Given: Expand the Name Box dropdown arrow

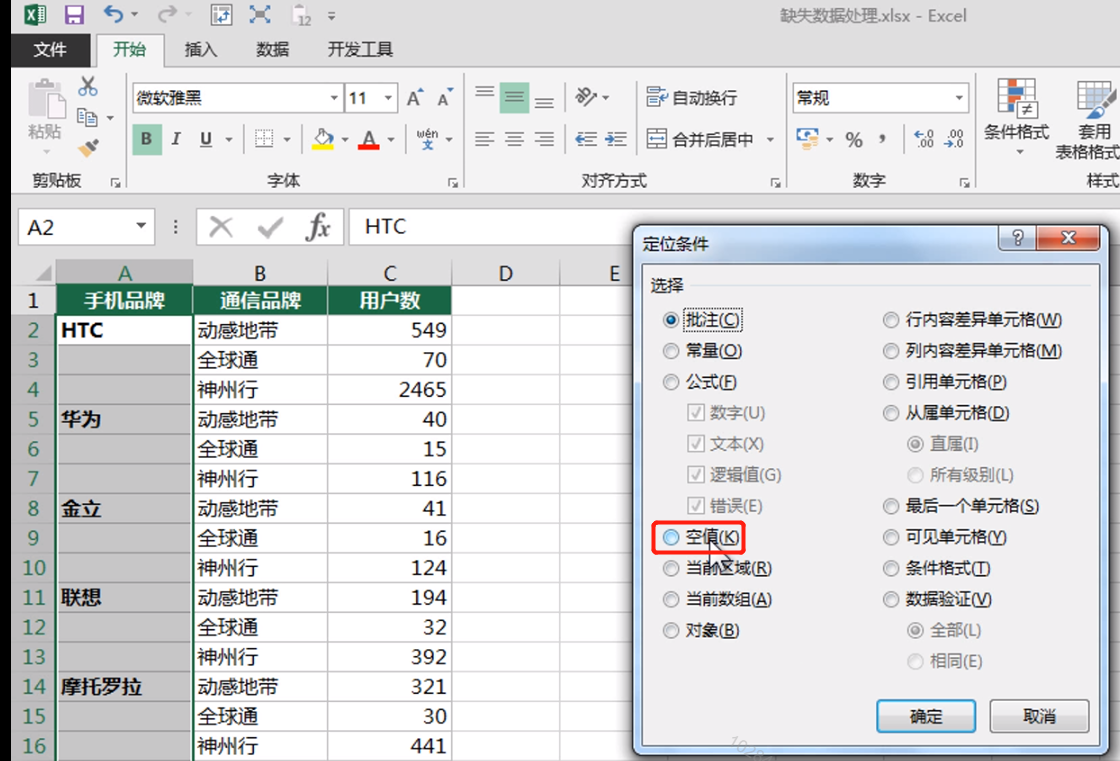Looking at the screenshot, I should 141,227.
